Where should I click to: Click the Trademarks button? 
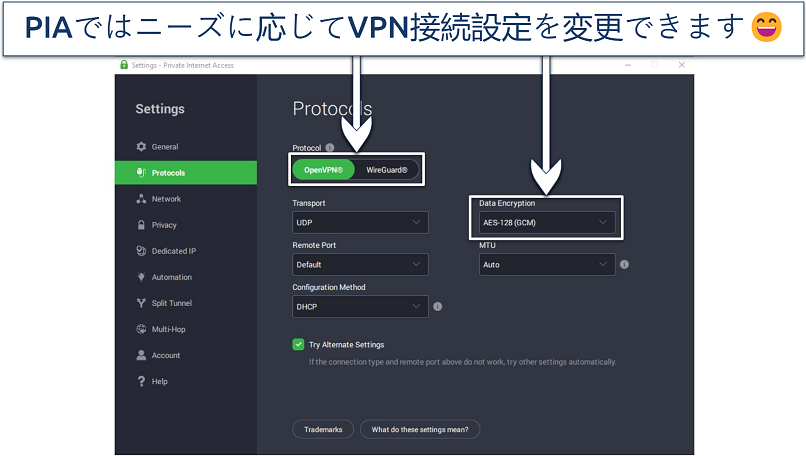click(x=323, y=429)
